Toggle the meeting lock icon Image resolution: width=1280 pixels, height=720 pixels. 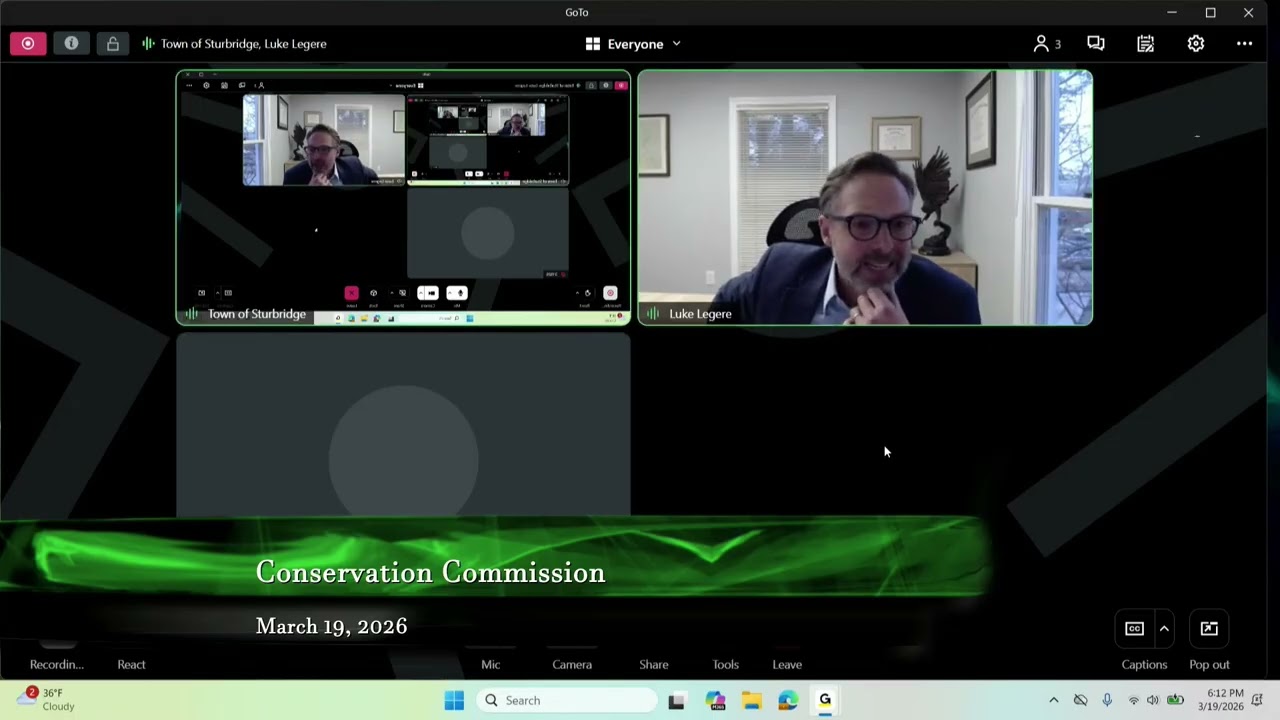click(x=113, y=44)
